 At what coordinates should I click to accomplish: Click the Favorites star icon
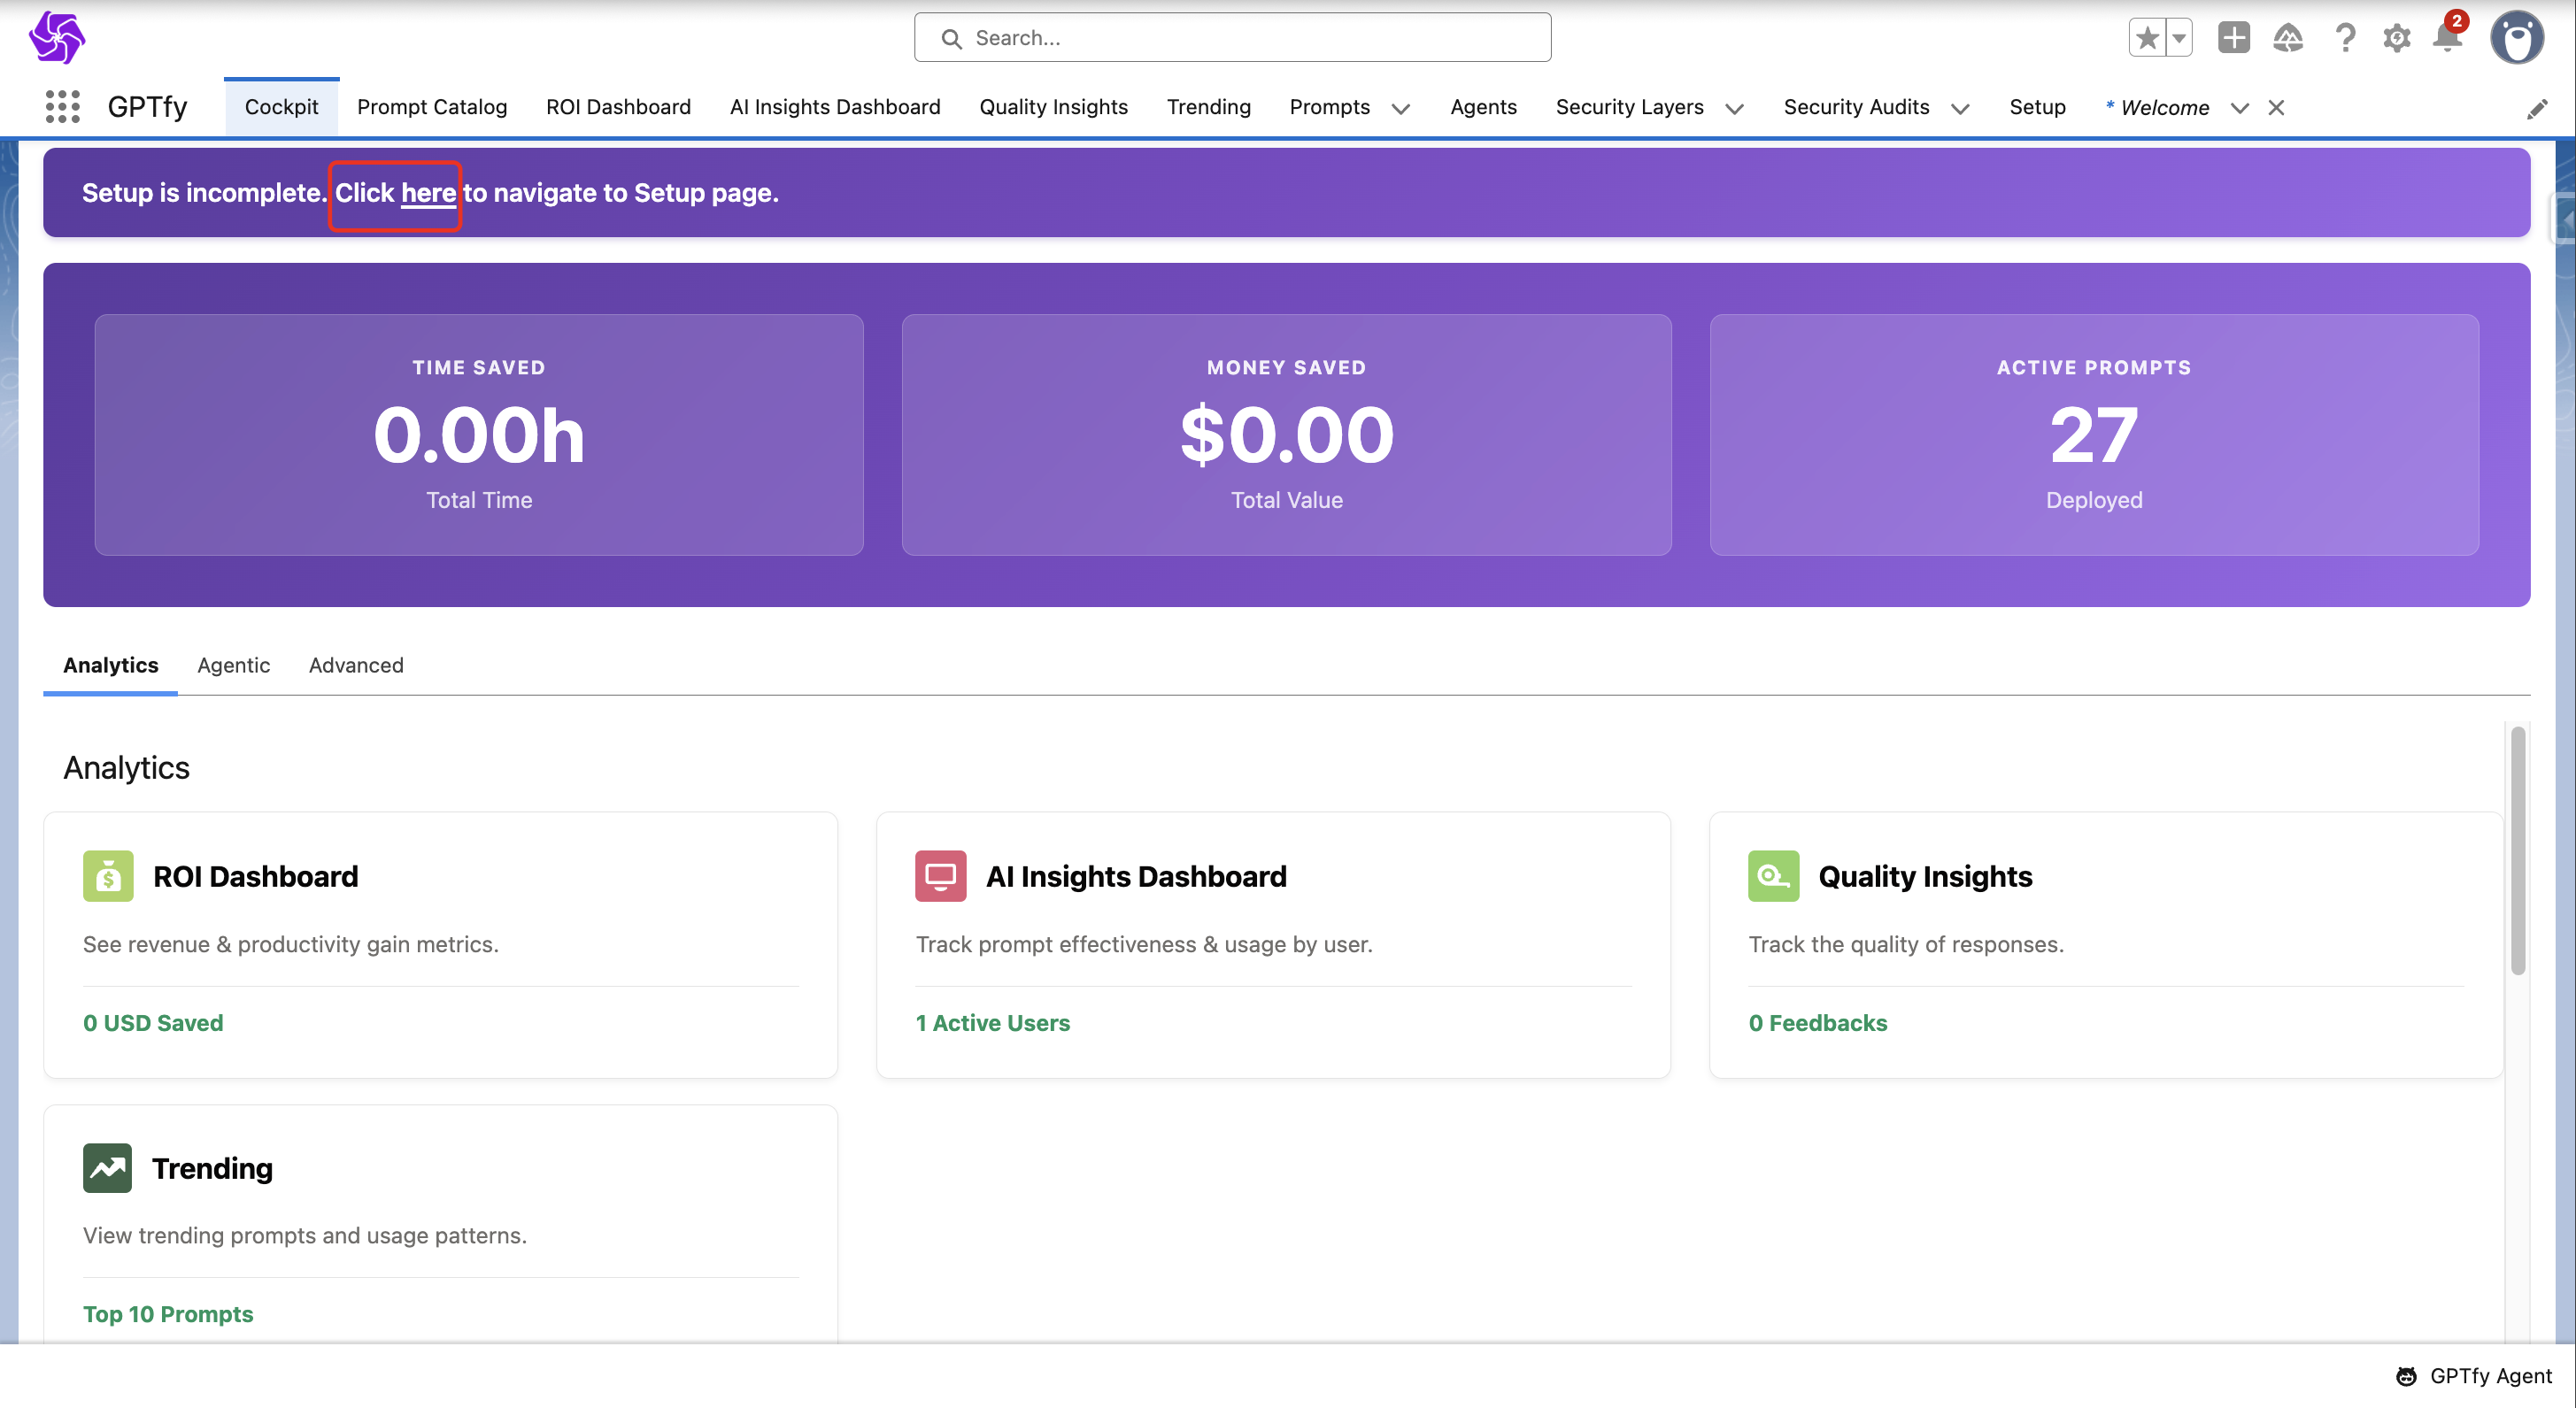click(2146, 38)
